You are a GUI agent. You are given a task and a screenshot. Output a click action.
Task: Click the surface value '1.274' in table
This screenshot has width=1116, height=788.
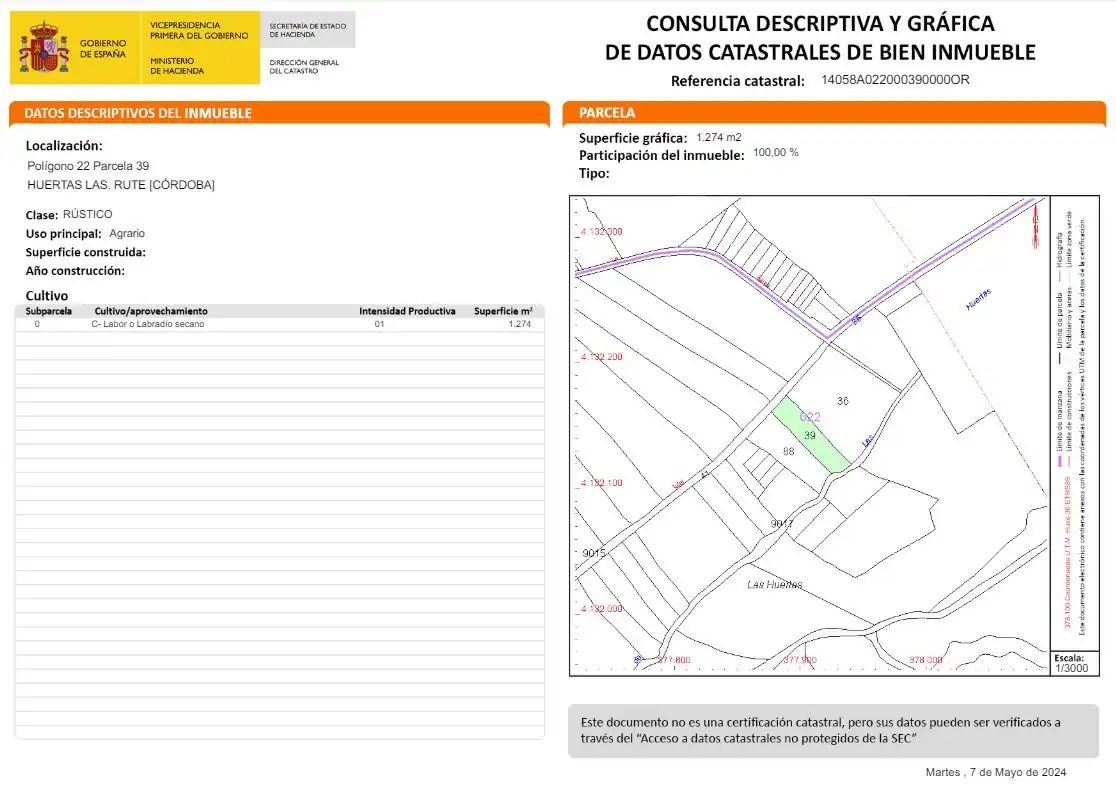pos(520,324)
